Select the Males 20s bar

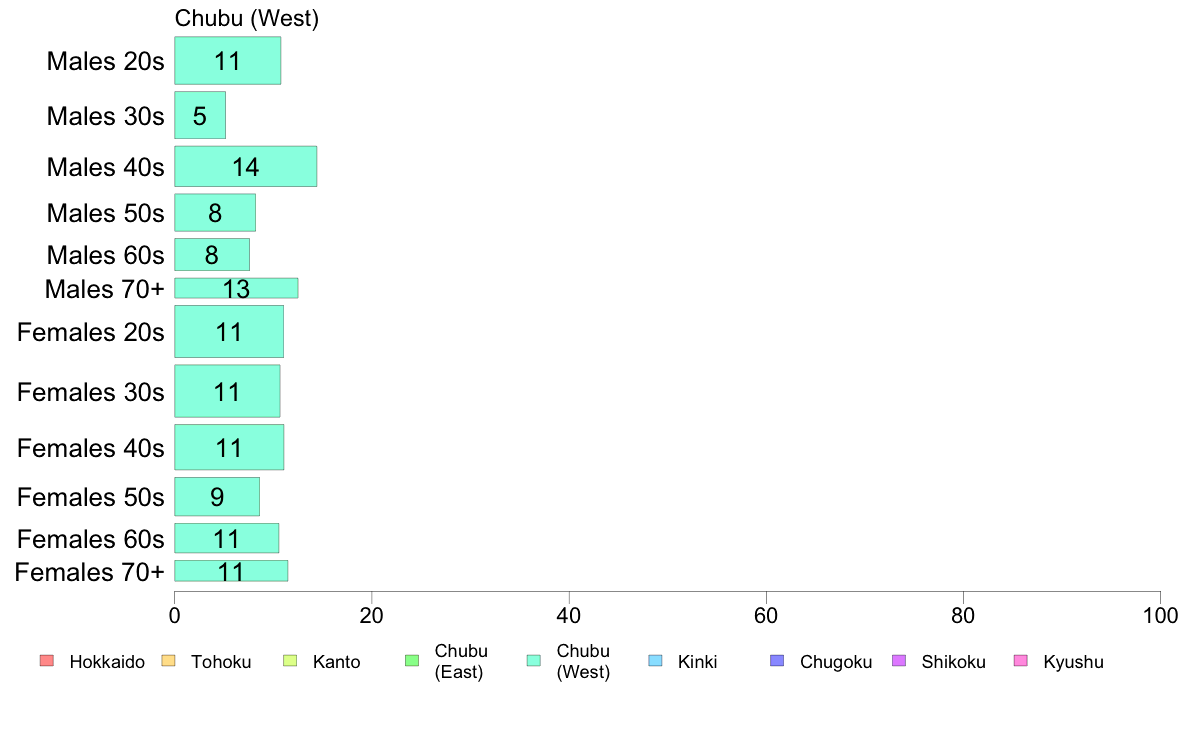pyautogui.click(x=227, y=61)
